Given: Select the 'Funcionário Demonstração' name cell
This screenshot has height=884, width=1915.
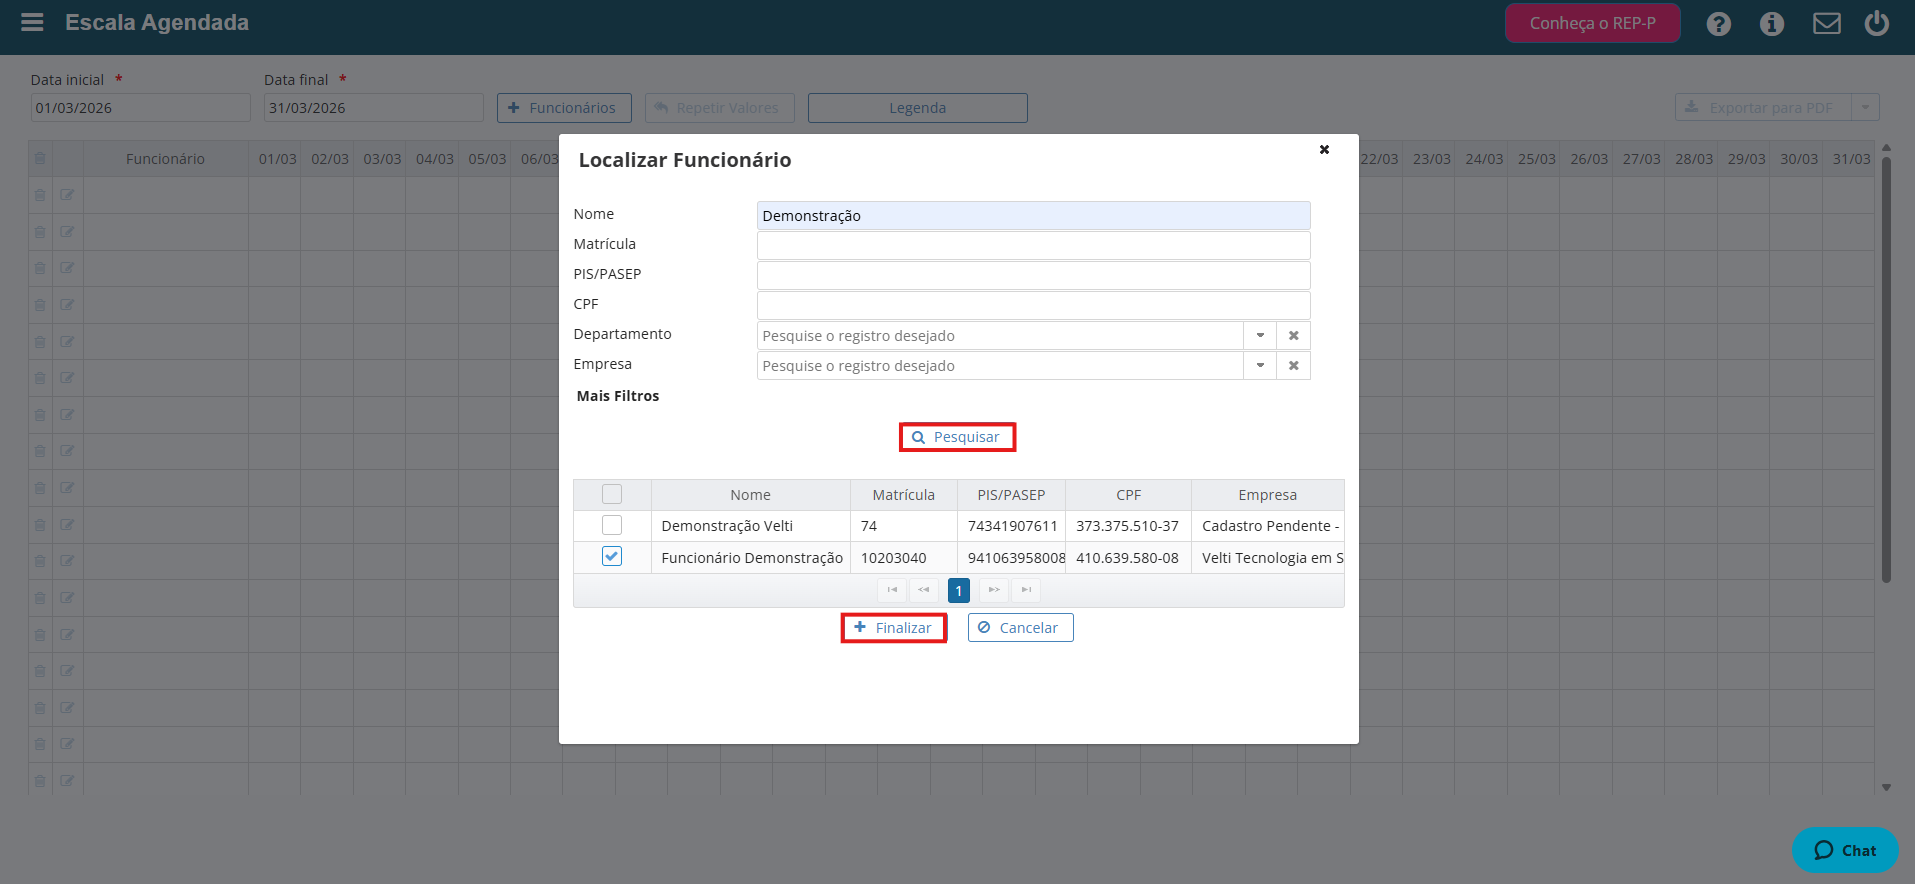Looking at the screenshot, I should (752, 558).
